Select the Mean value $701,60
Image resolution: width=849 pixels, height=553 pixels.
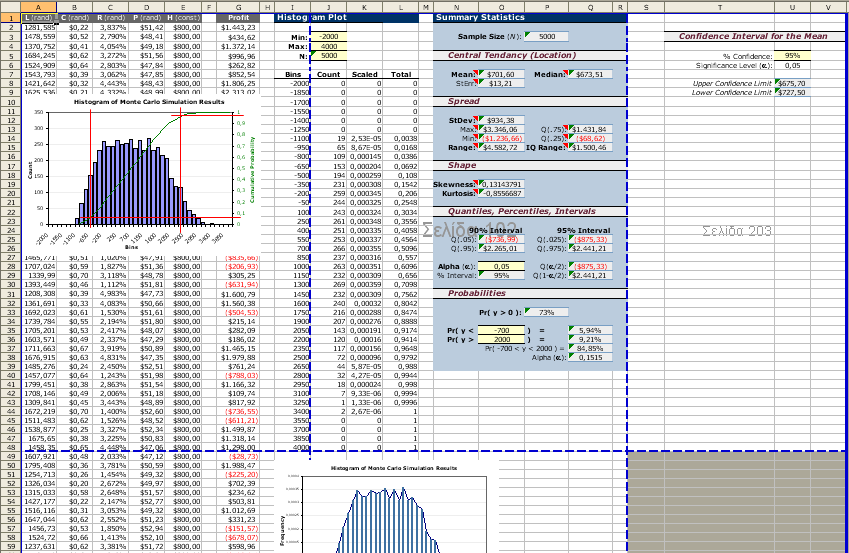tap(501, 74)
